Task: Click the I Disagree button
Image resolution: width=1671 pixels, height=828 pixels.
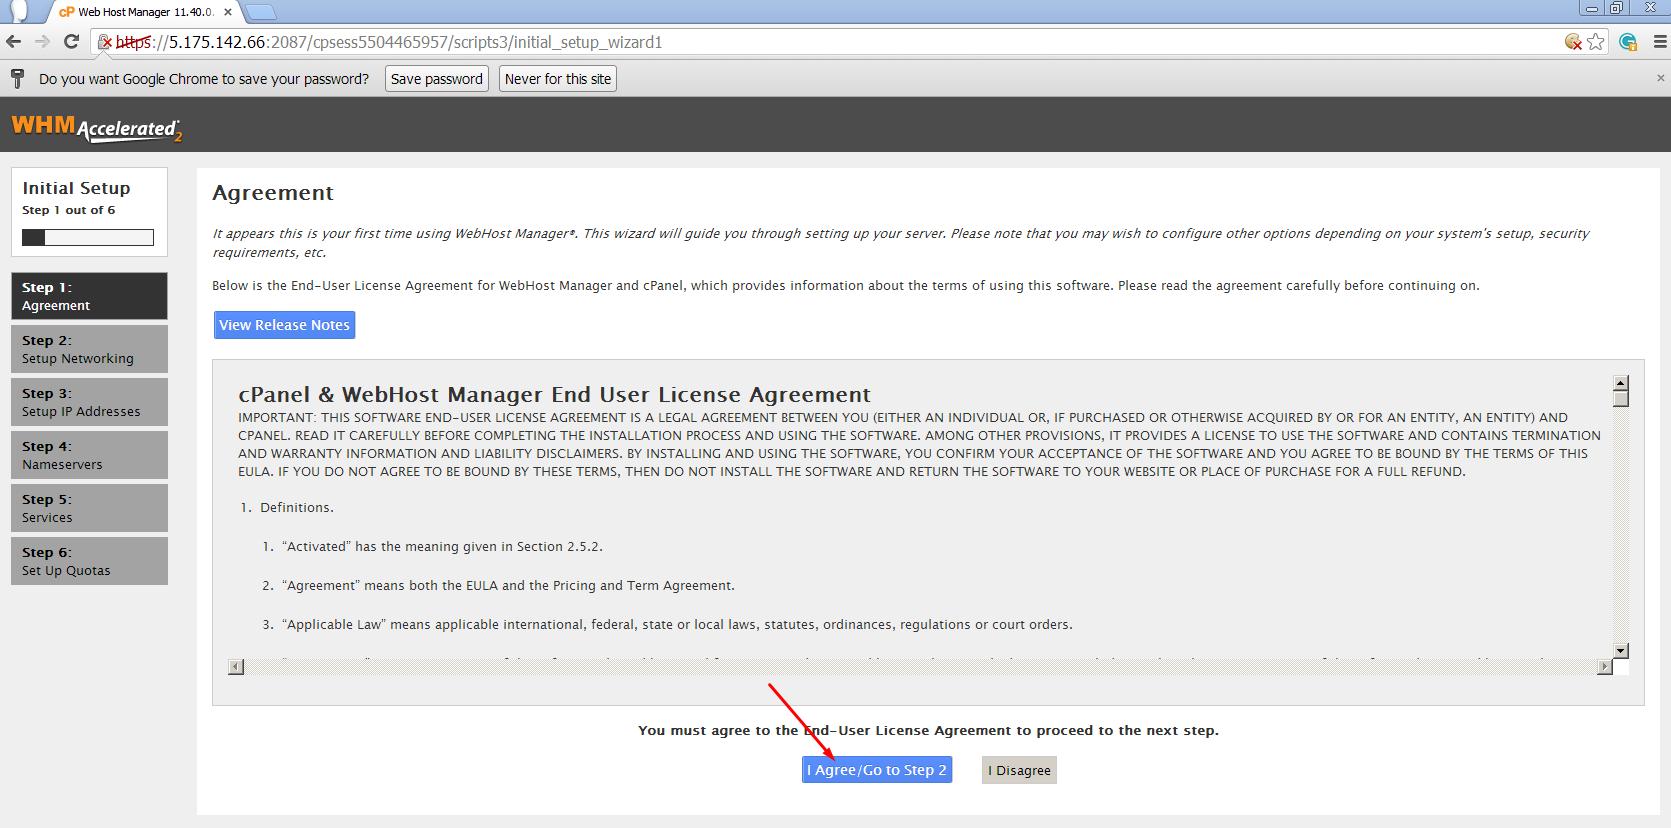Action: (1019, 770)
